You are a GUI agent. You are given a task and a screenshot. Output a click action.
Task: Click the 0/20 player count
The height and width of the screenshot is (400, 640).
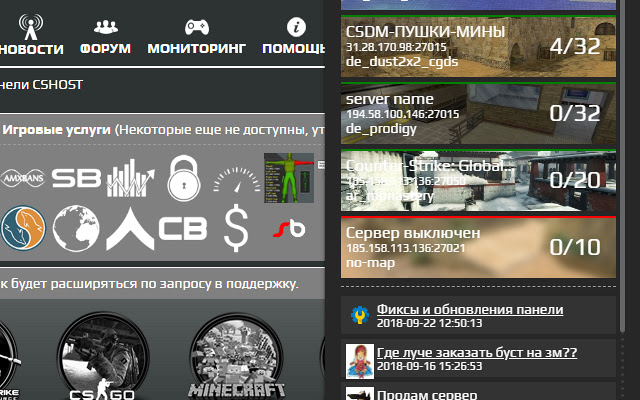click(575, 180)
